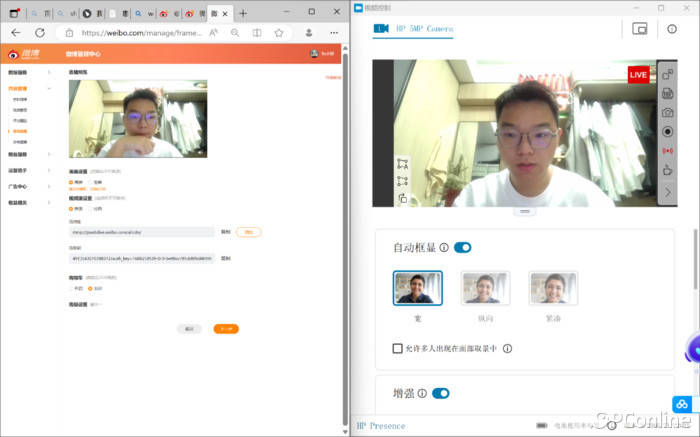
Task: View site information lock icon
Action: pyautogui.click(x=69, y=33)
